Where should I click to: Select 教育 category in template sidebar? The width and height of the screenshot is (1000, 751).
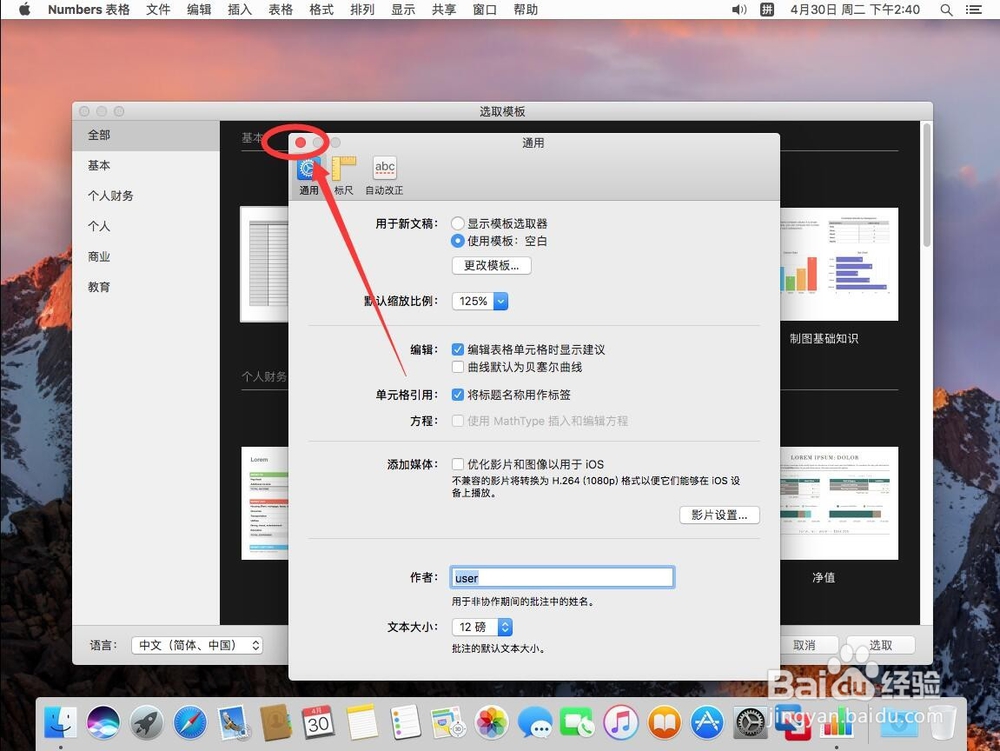tap(98, 287)
